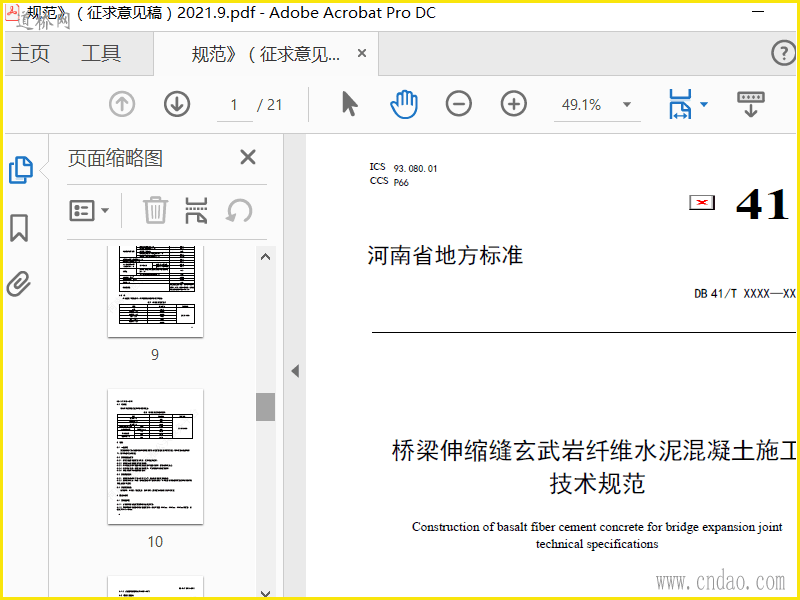800x600 pixels.
Task: Click the DB 41/T XXXX text
Action: tap(744, 293)
